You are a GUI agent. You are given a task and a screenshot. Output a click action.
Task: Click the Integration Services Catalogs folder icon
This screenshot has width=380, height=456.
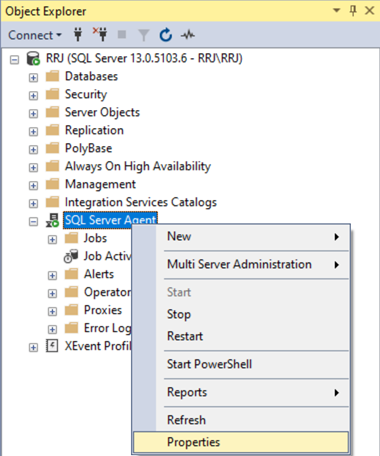52,202
